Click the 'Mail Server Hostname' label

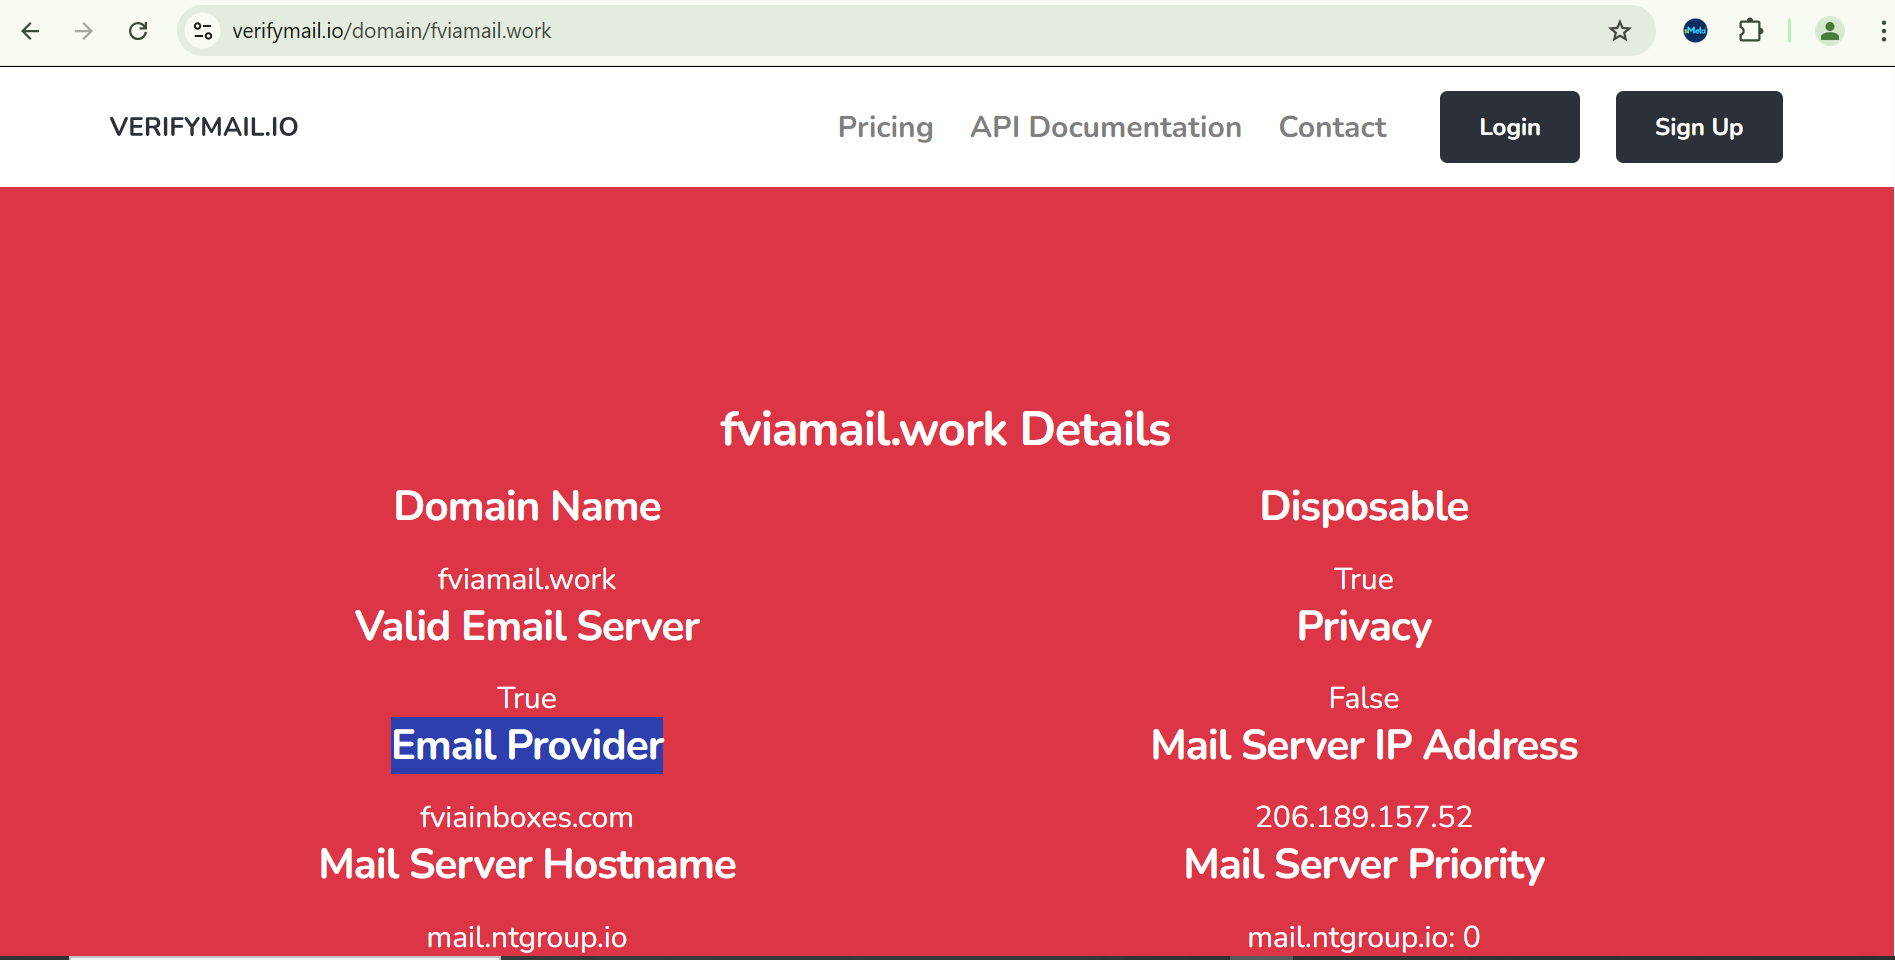[527, 864]
